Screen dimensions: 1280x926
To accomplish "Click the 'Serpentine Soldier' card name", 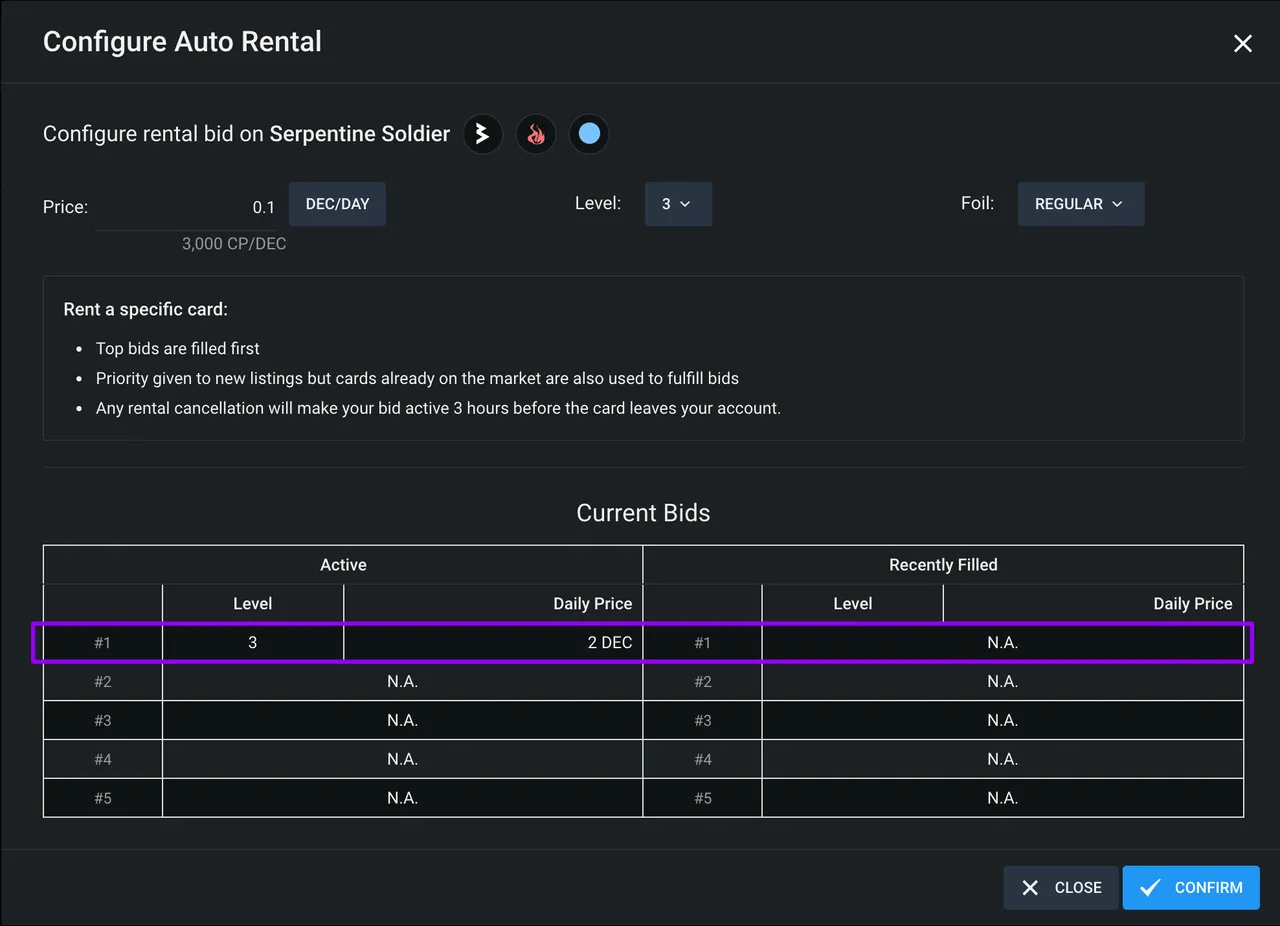I will coord(360,134).
